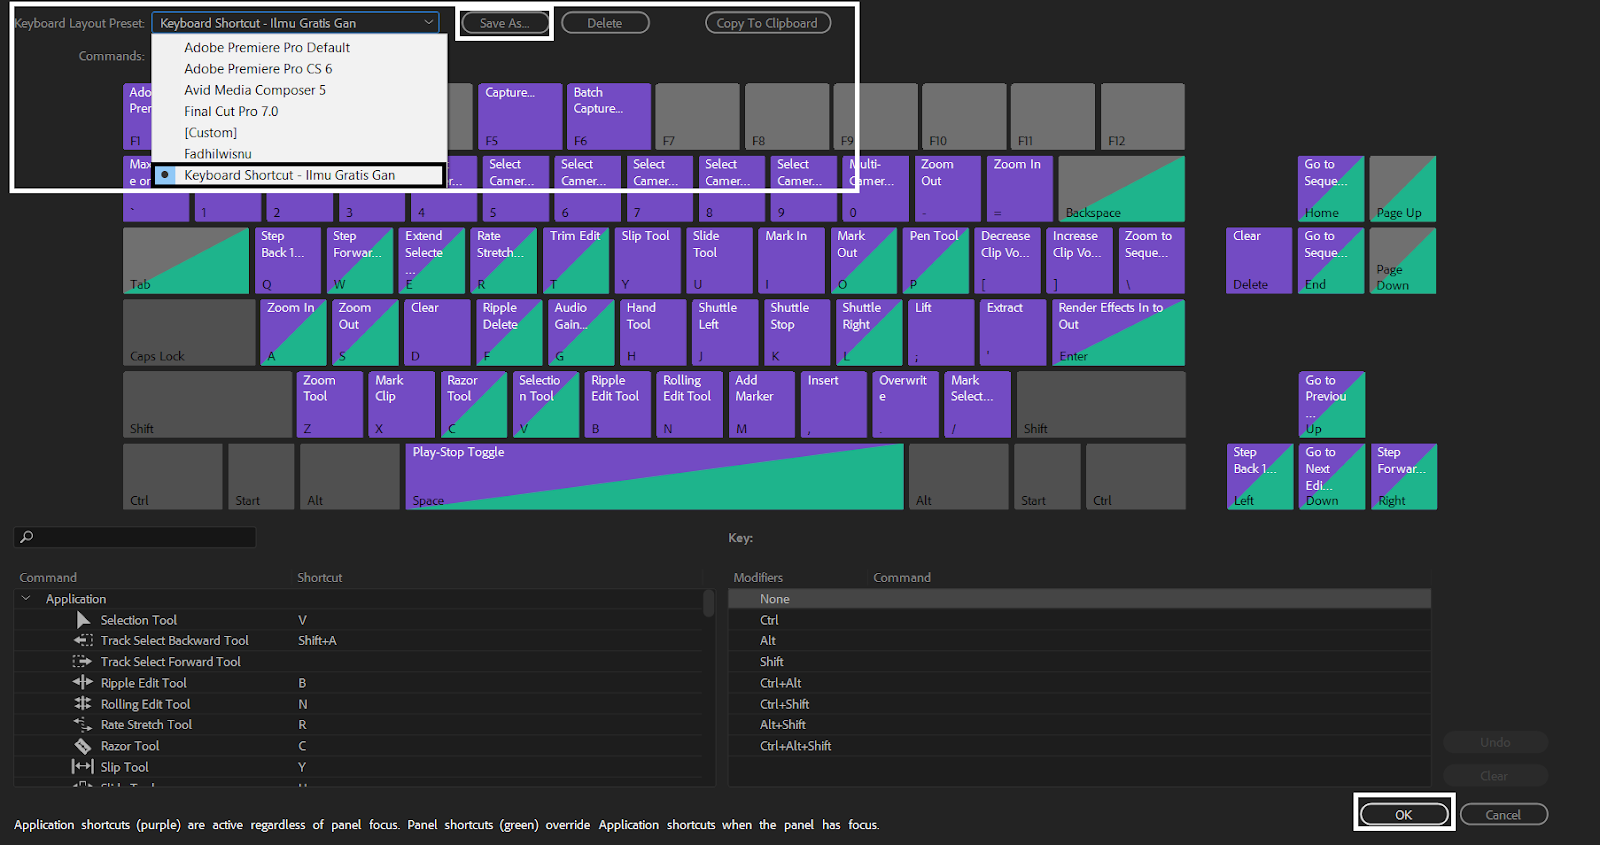This screenshot has width=1600, height=845.
Task: Click the Lift semicolon key
Action: coord(941,333)
